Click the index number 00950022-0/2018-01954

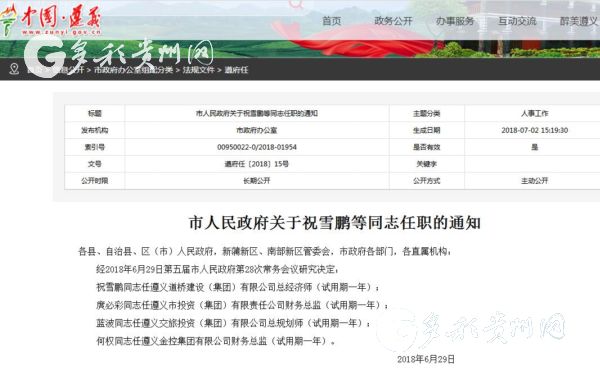point(257,147)
